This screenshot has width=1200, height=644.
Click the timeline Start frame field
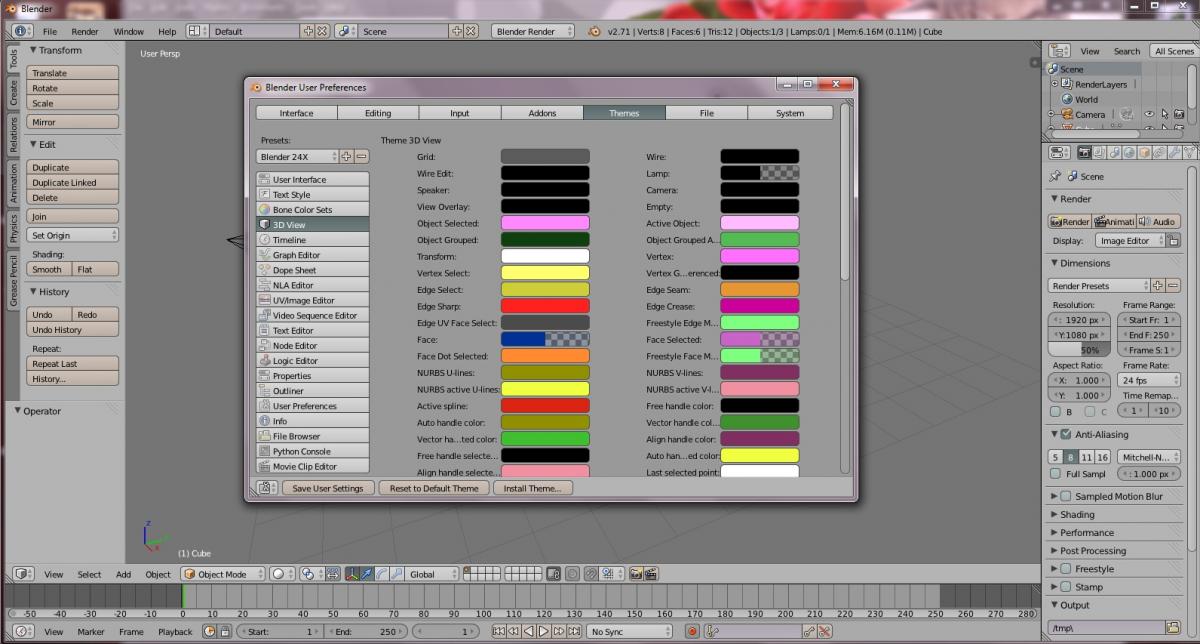[x=280, y=632]
